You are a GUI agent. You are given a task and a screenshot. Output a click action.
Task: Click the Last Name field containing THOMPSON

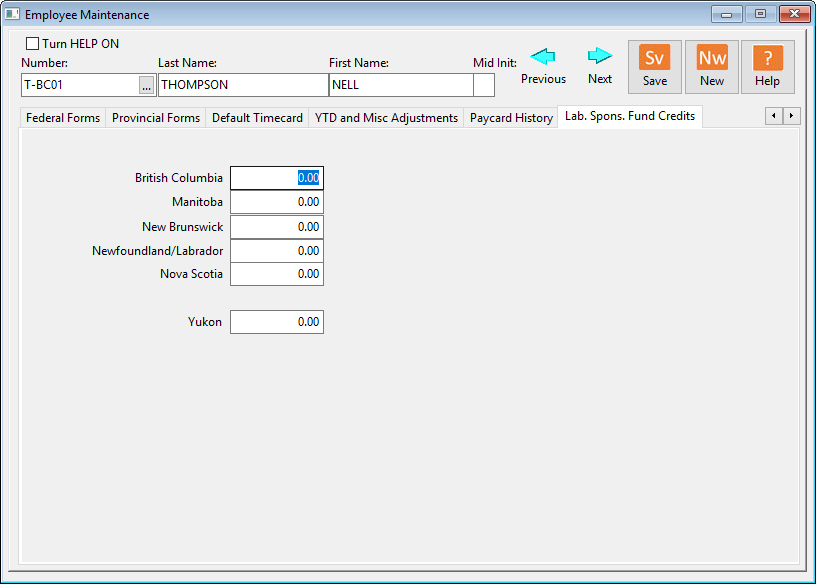point(243,85)
